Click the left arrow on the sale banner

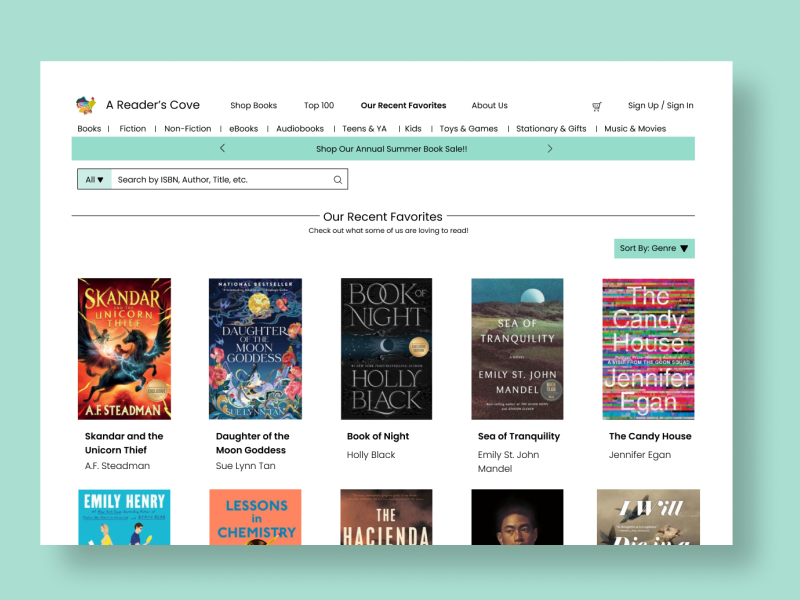point(222,148)
